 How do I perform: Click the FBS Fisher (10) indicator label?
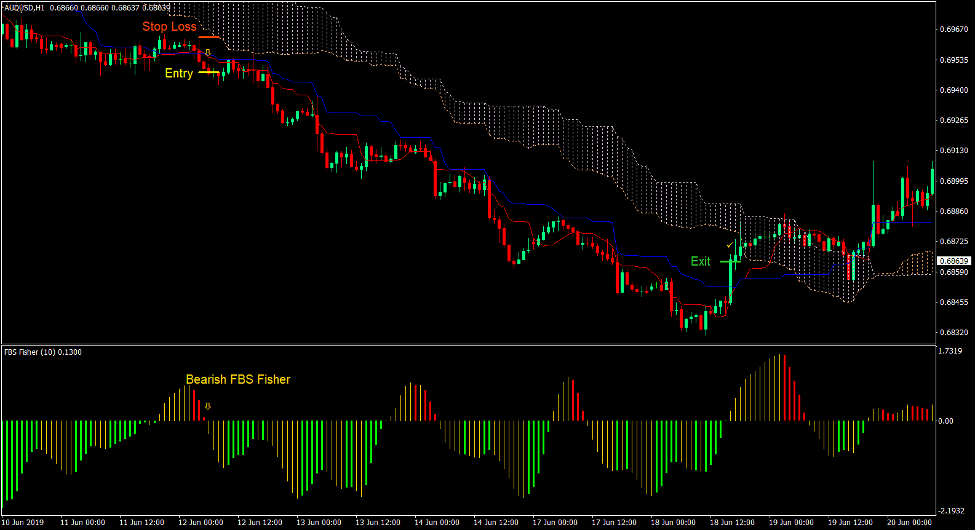(x=40, y=352)
